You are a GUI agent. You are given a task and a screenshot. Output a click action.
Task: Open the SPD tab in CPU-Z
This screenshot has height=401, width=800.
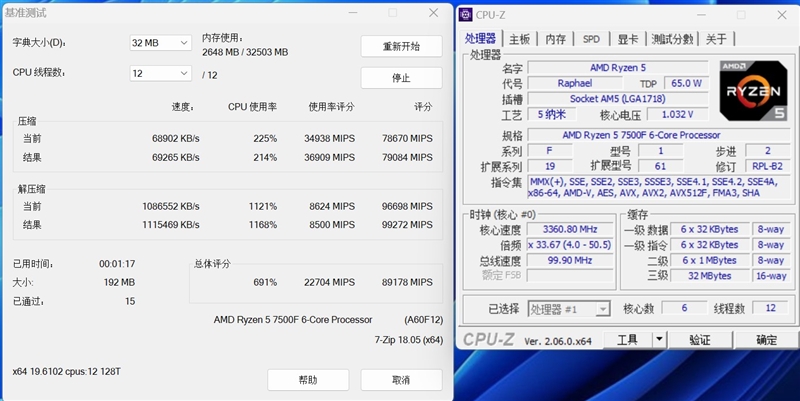tap(591, 39)
